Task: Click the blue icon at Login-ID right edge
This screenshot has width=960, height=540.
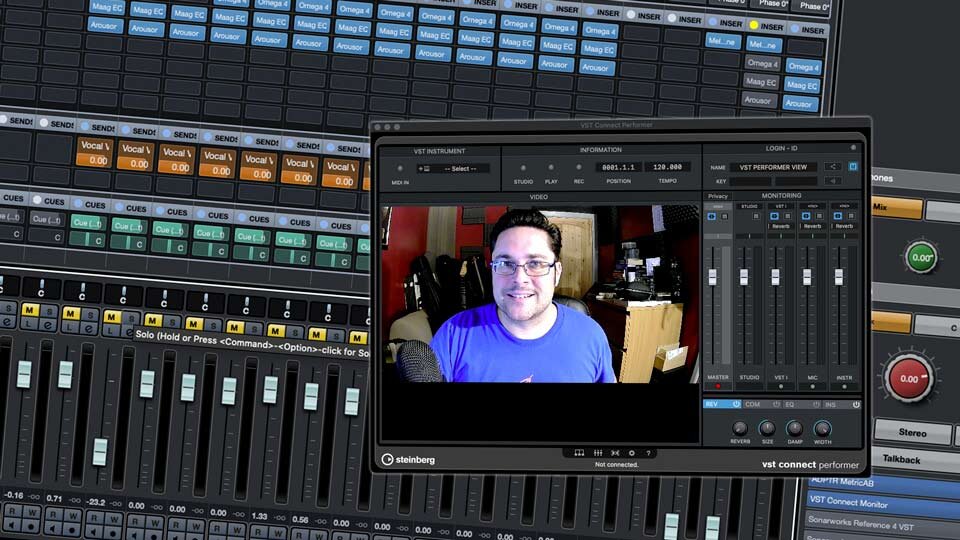Action: tap(853, 167)
